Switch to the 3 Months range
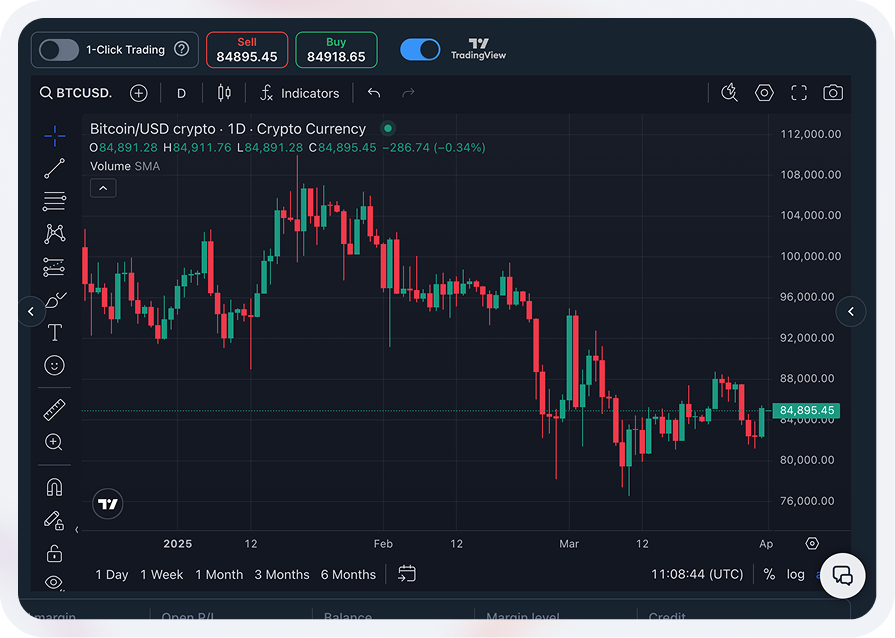Screen dimensions: 895x638 [x=282, y=575]
